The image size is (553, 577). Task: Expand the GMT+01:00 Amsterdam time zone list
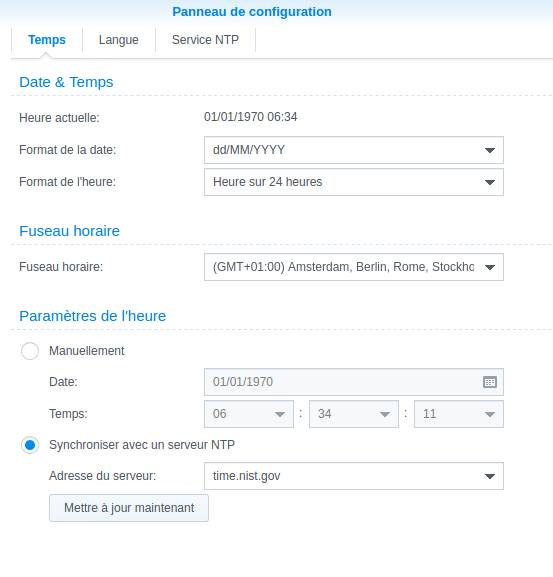pyautogui.click(x=354, y=267)
